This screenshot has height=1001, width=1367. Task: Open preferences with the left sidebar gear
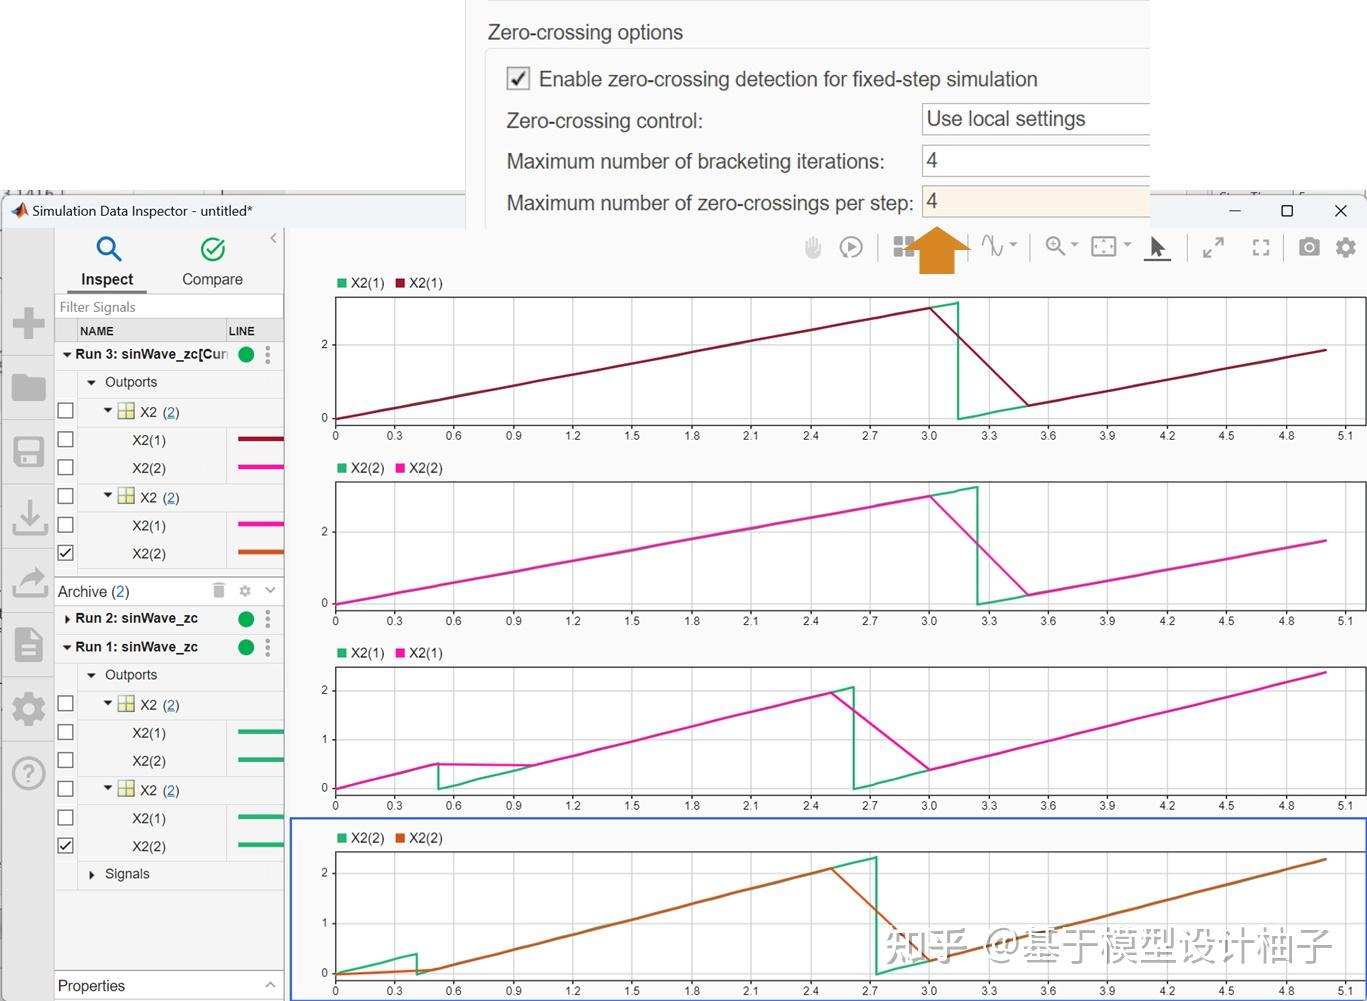28,709
